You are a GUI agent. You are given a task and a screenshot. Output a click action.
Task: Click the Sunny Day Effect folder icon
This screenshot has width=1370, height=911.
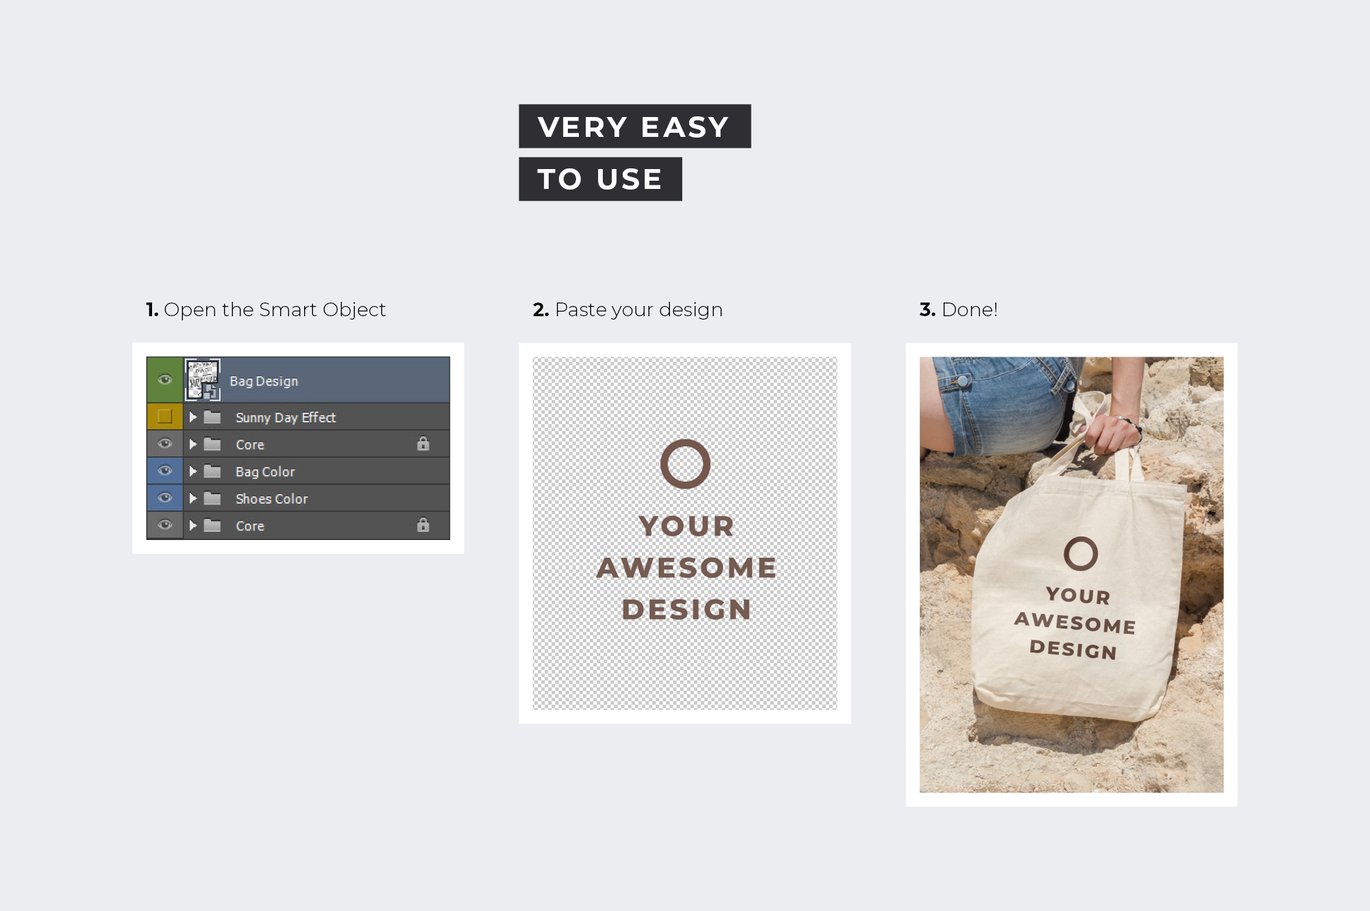point(213,417)
